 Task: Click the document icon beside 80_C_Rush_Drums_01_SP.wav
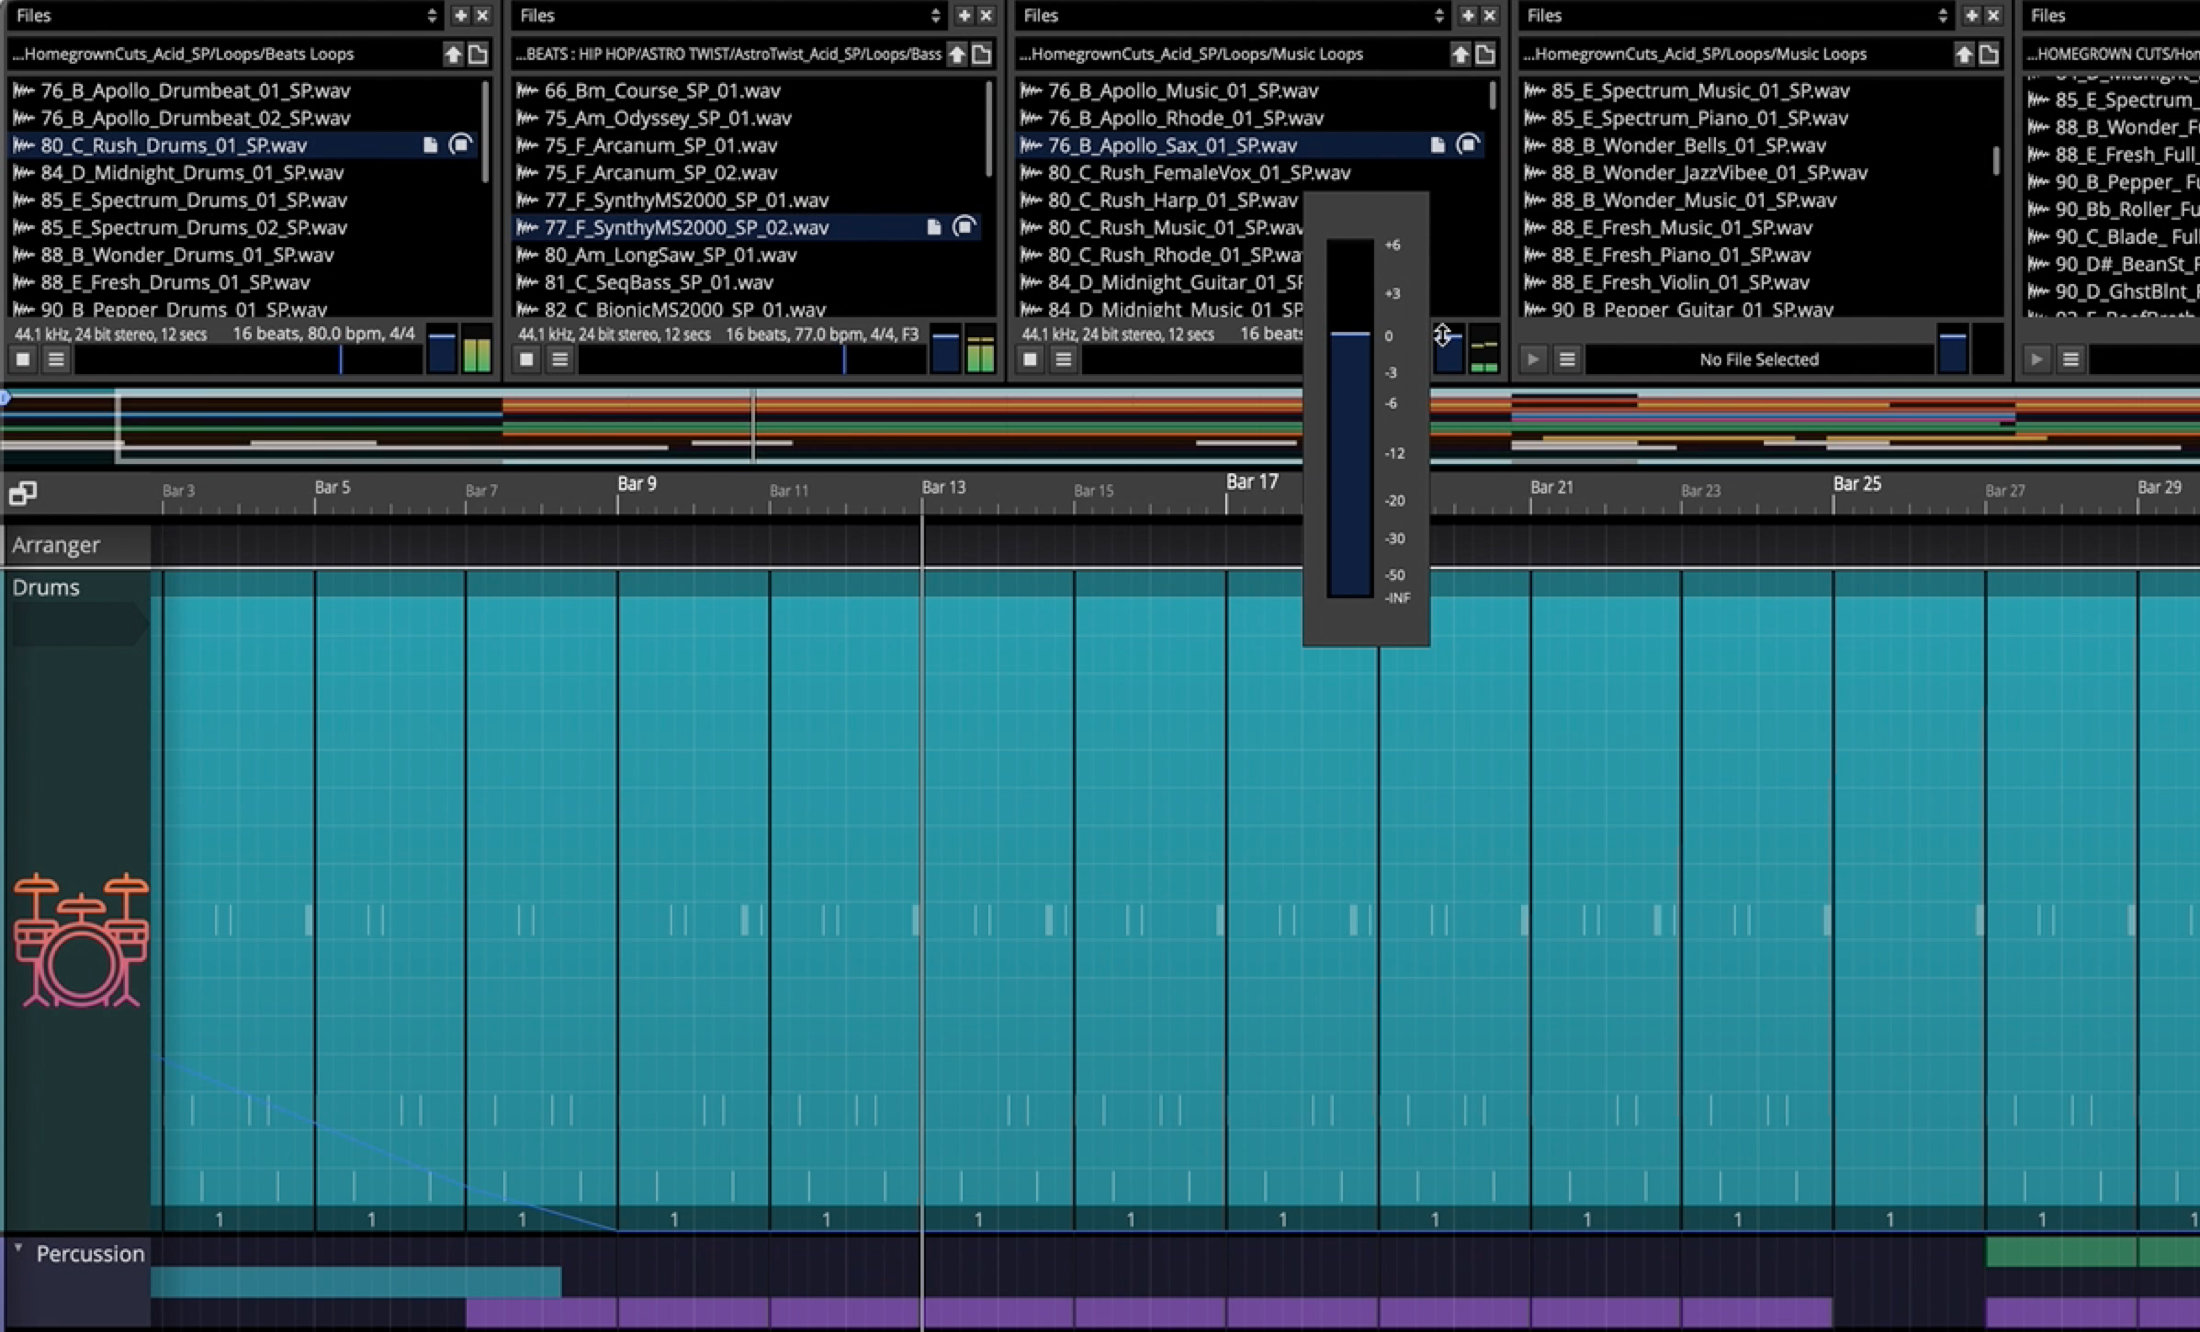point(430,145)
